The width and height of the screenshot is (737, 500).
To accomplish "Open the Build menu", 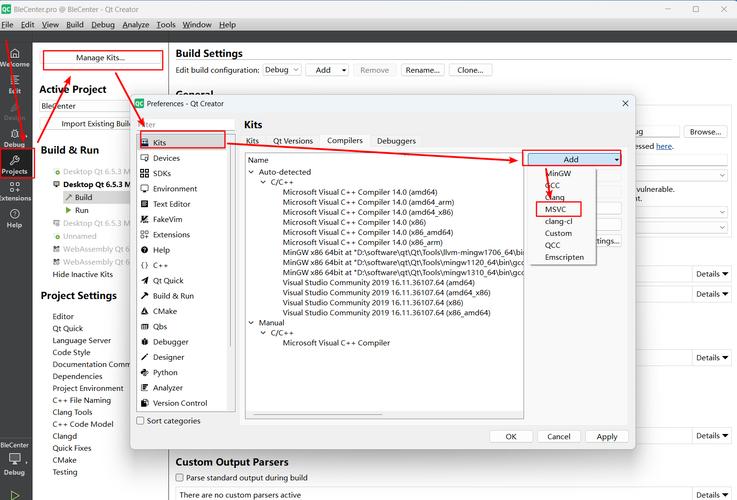I will pos(75,25).
